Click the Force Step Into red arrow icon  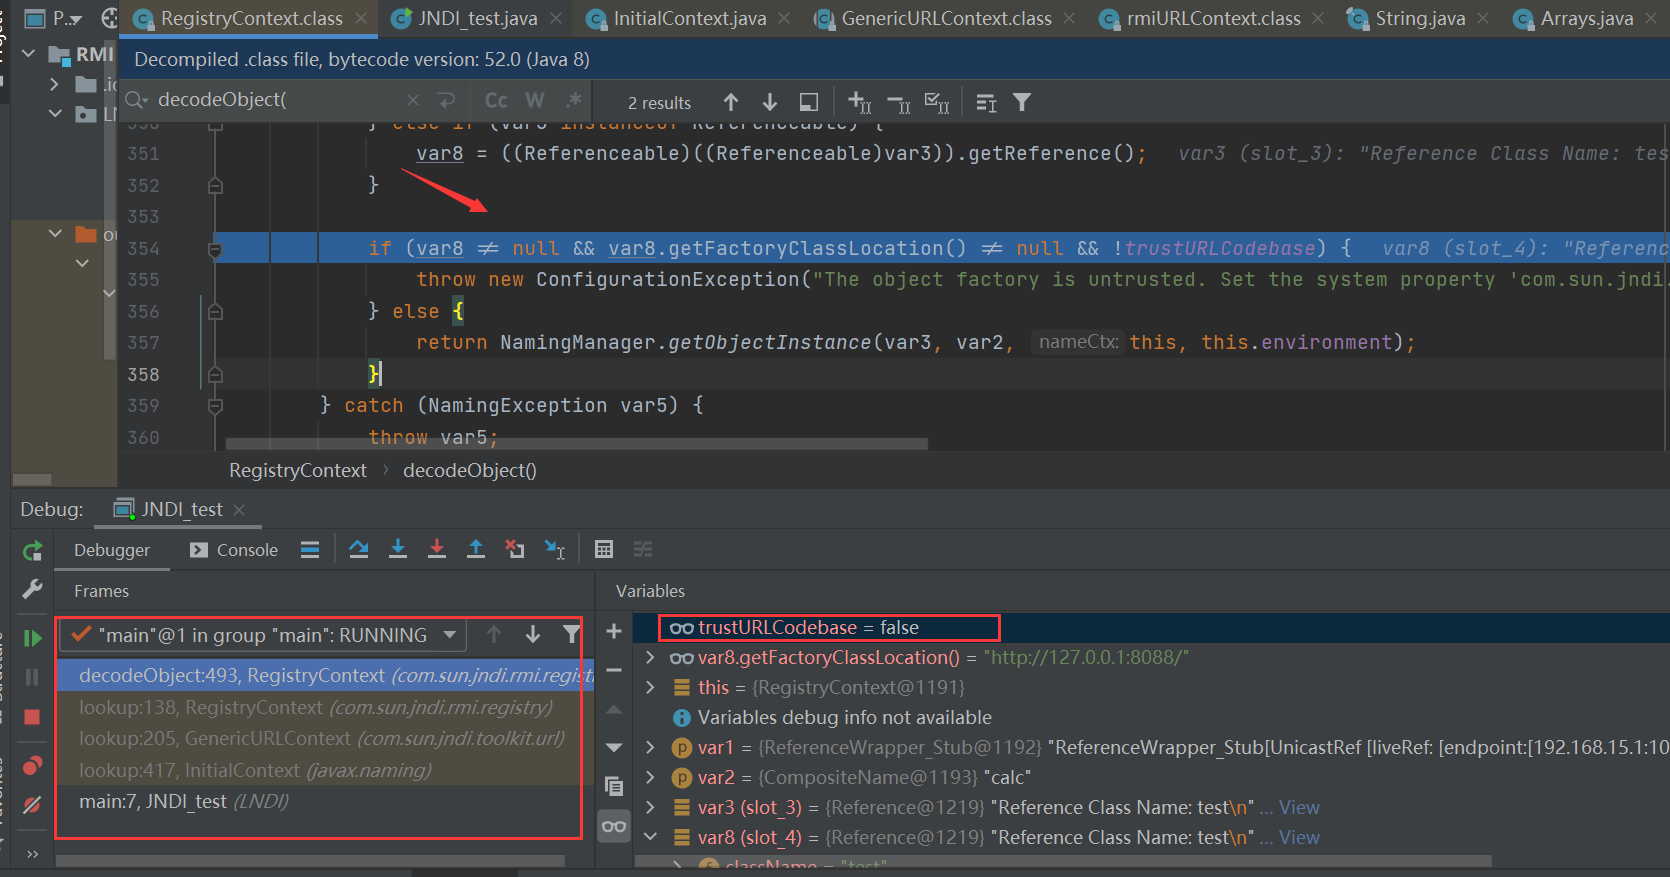click(437, 549)
